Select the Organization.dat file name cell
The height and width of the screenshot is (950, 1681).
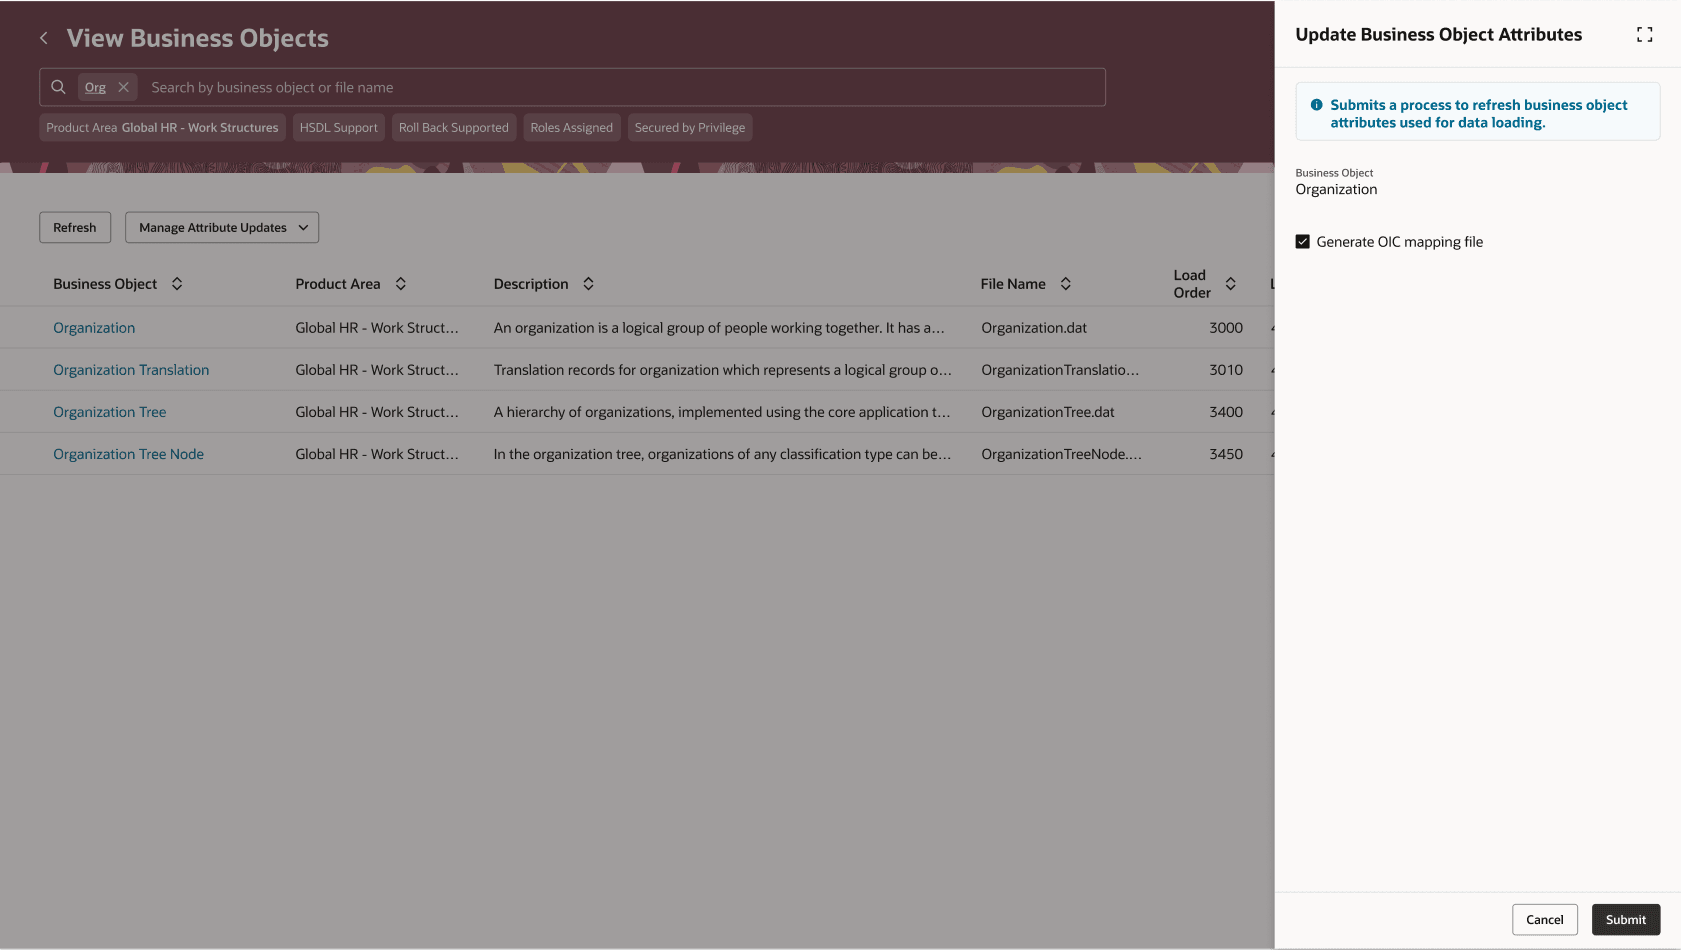point(1034,328)
